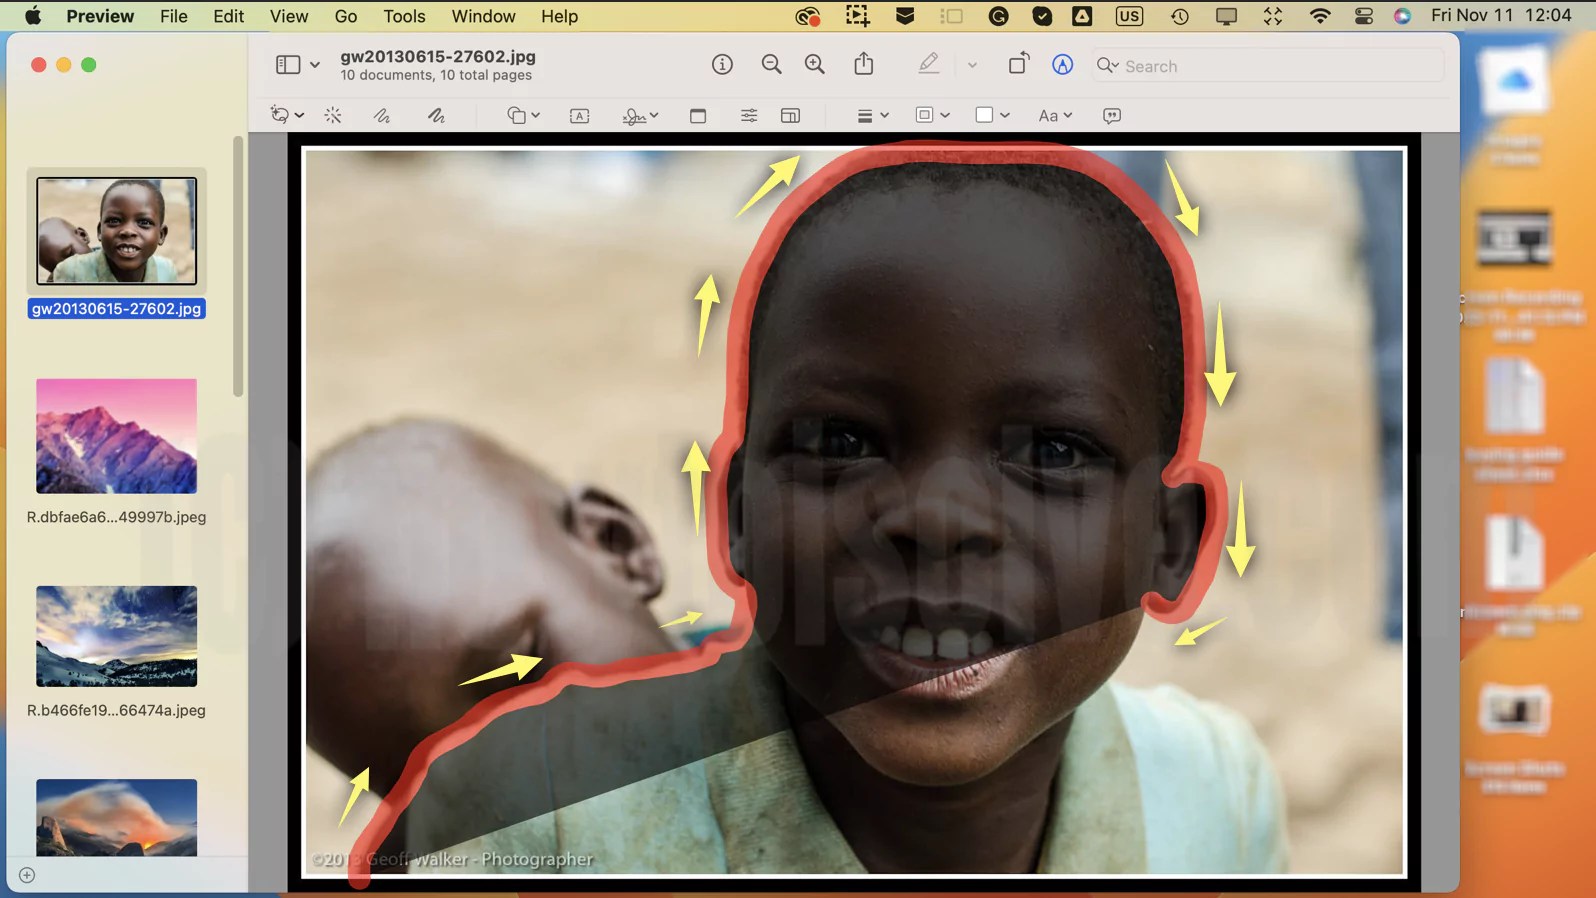Open the Fill Color swatch

984,116
